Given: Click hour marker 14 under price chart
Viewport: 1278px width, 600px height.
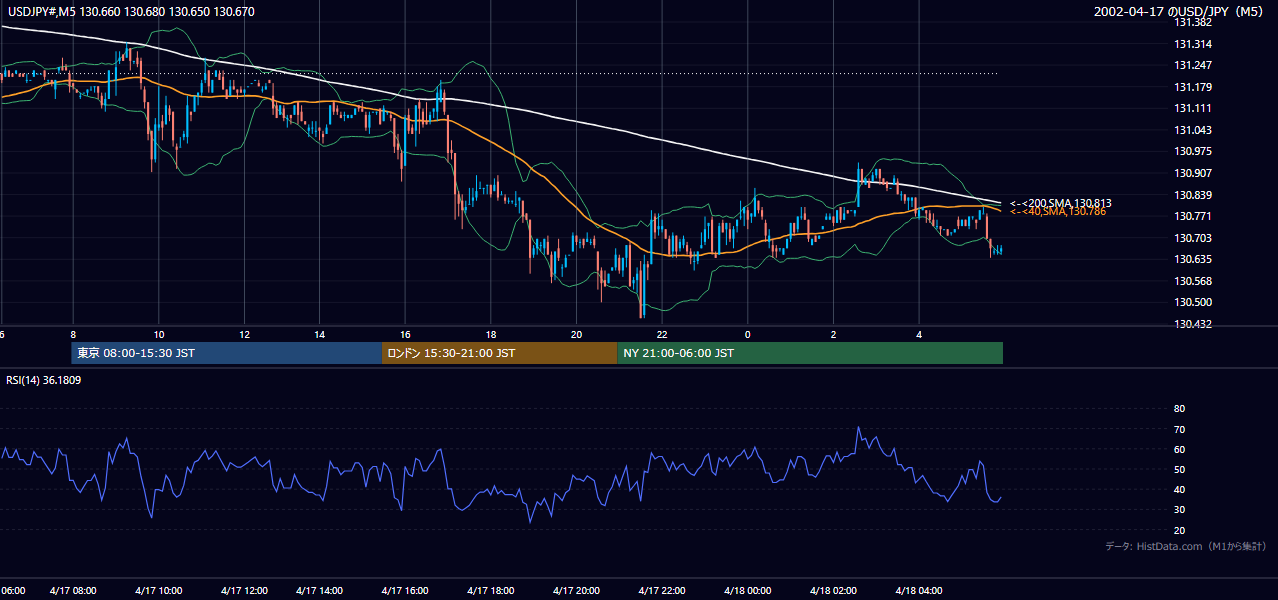Looking at the screenshot, I should [320, 335].
